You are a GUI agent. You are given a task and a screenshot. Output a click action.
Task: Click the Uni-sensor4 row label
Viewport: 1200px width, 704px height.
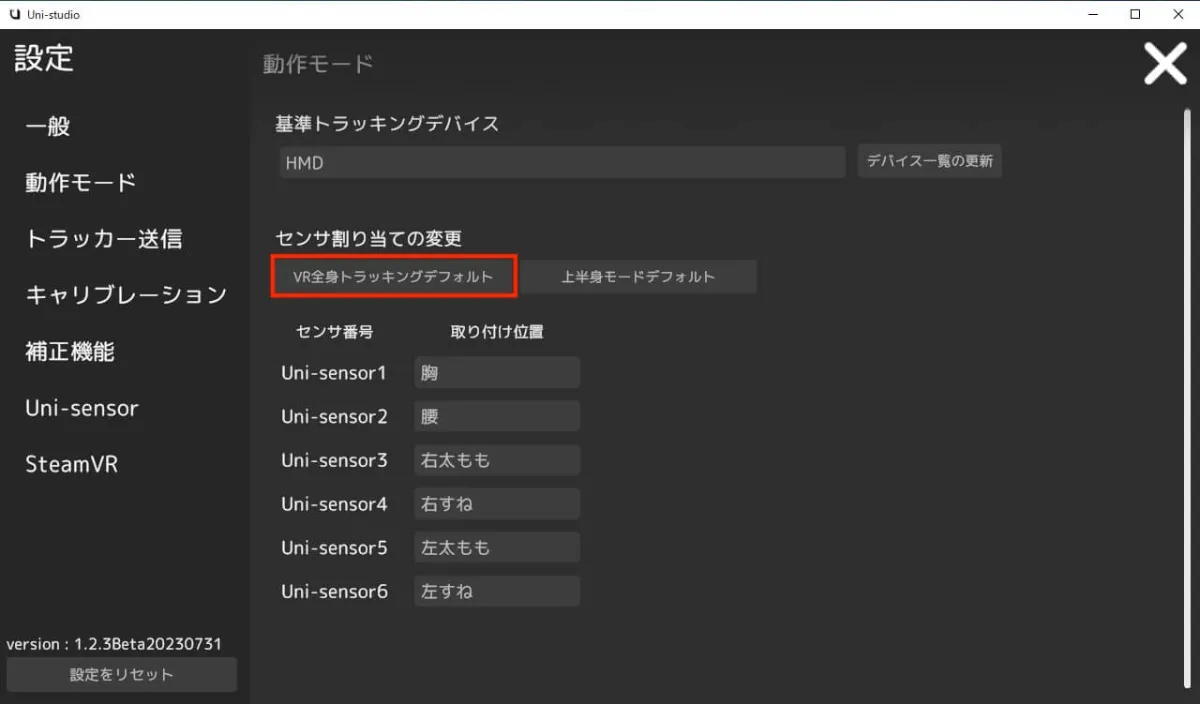click(334, 504)
